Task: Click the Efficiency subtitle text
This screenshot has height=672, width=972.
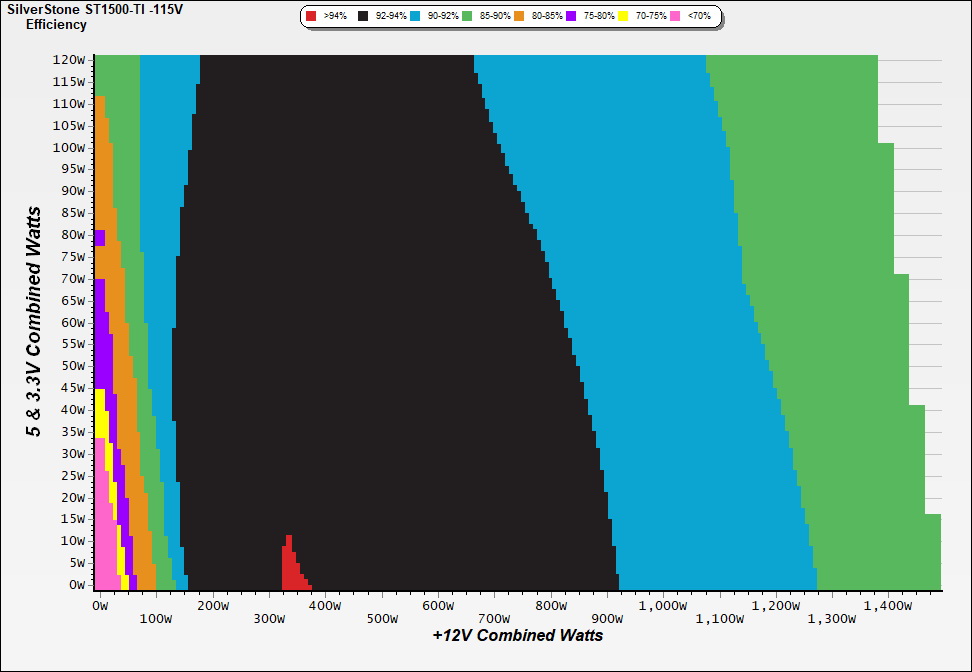Action: pyautogui.click(x=56, y=24)
